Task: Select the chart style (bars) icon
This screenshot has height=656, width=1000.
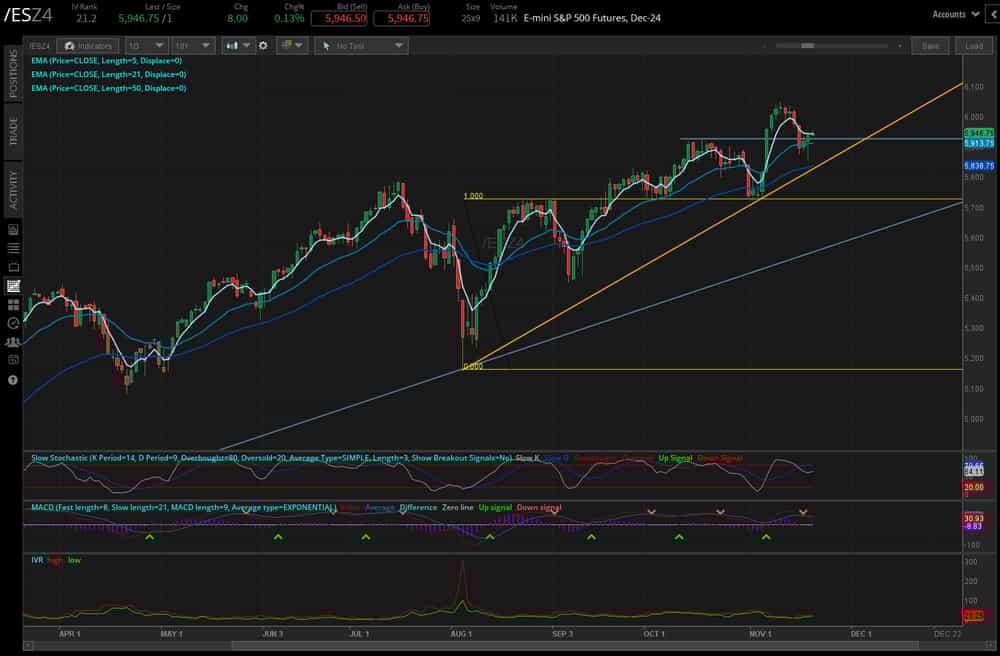Action: tap(230, 45)
